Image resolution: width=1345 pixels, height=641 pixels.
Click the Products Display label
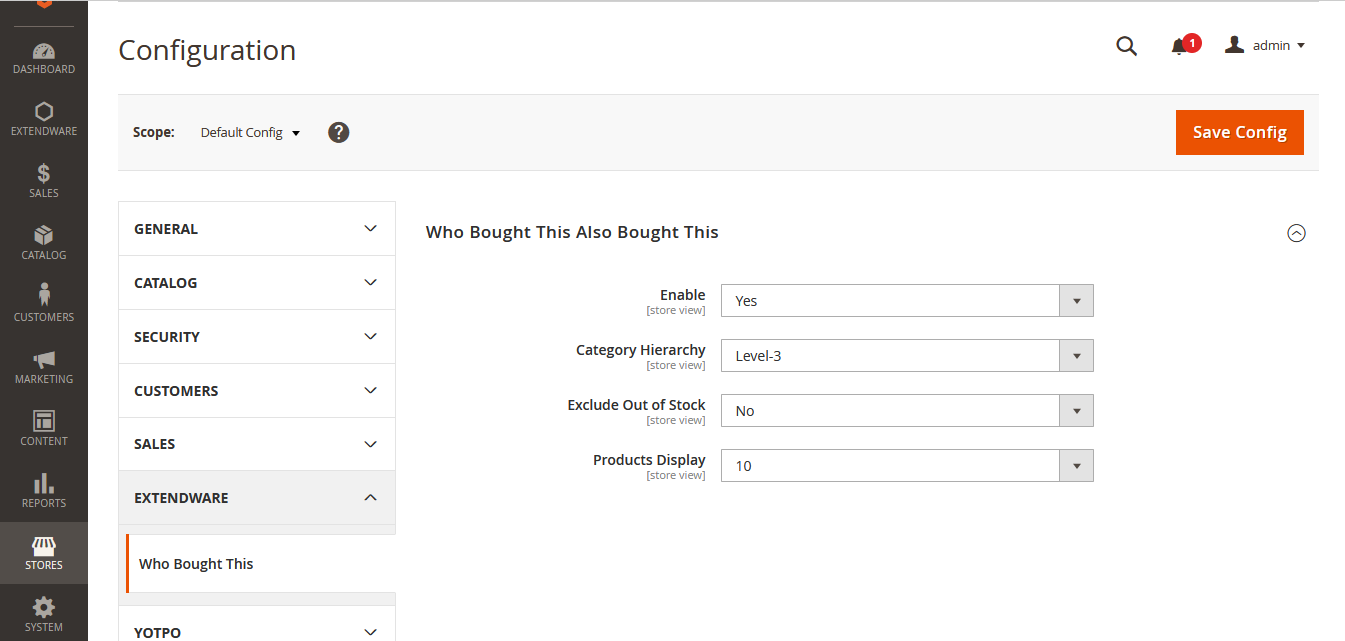[649, 460]
